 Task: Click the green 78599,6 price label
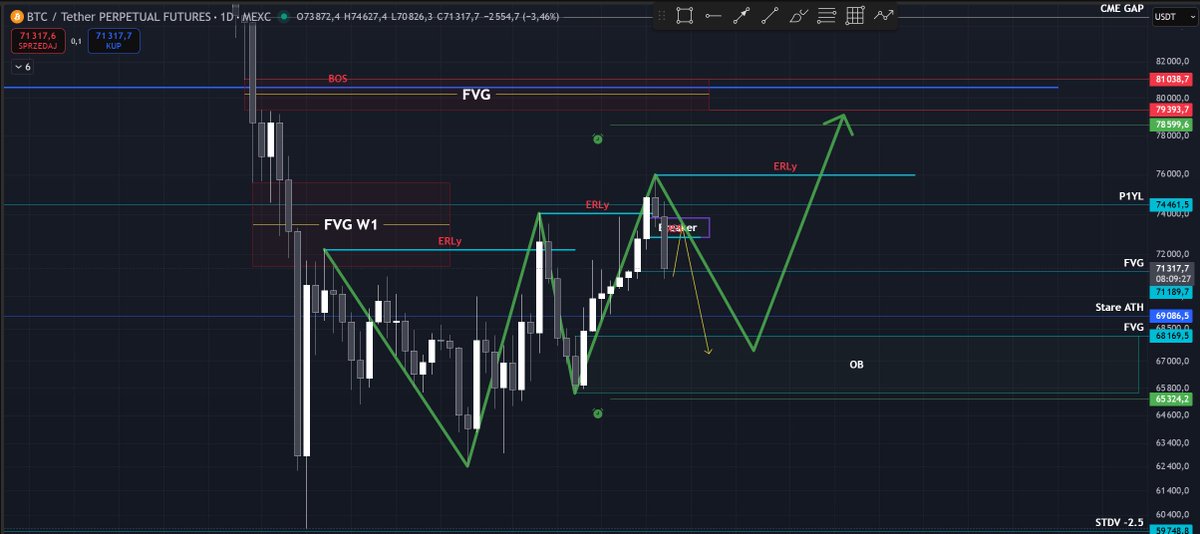click(1169, 124)
